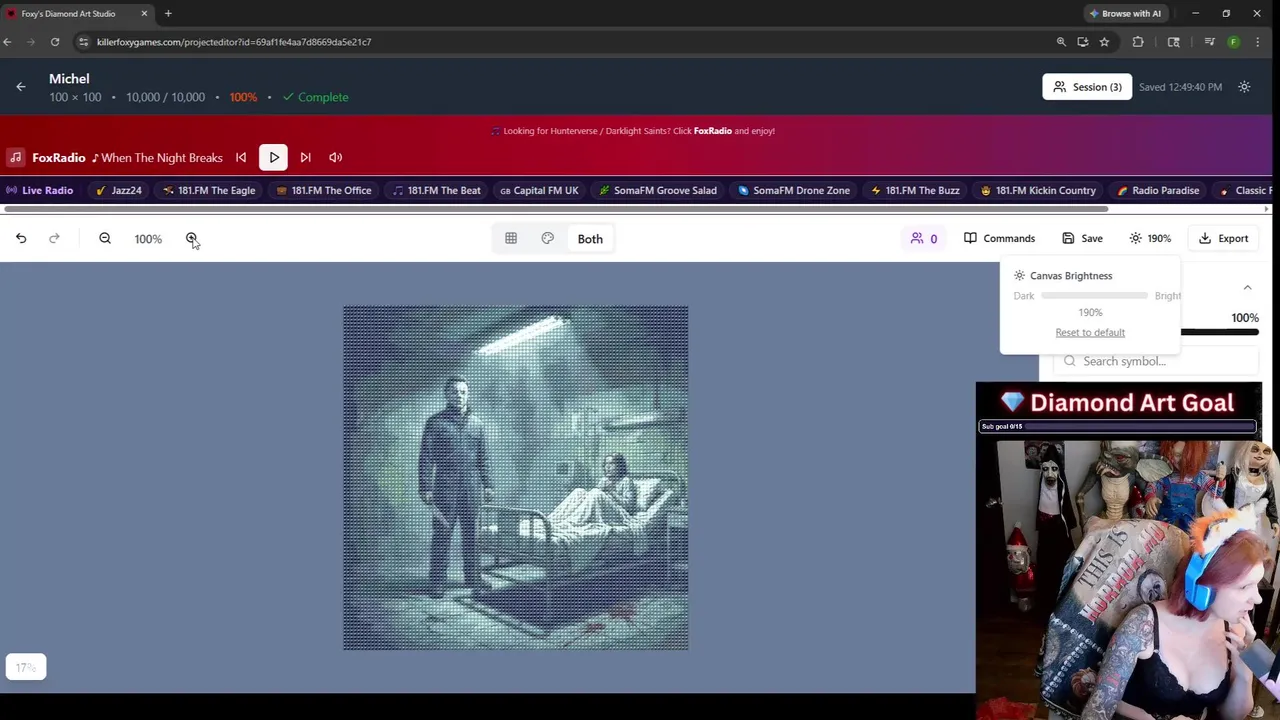Choose the Radio Paradise station
This screenshot has height=720, width=1280.
pyautogui.click(x=1158, y=190)
